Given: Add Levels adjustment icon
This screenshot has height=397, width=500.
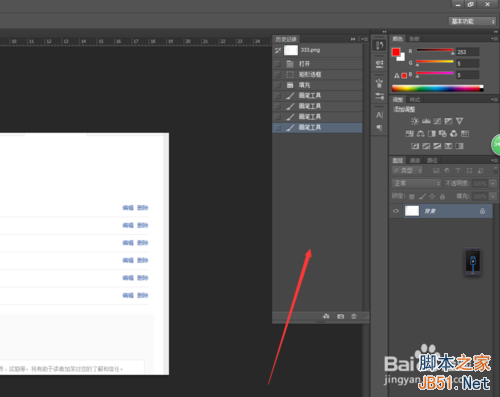Looking at the screenshot, I should (426, 121).
